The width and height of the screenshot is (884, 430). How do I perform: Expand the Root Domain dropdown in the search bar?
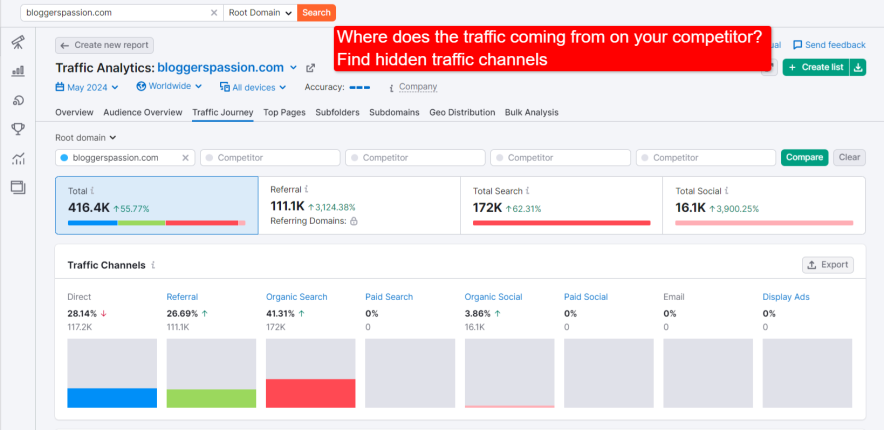[x=260, y=13]
